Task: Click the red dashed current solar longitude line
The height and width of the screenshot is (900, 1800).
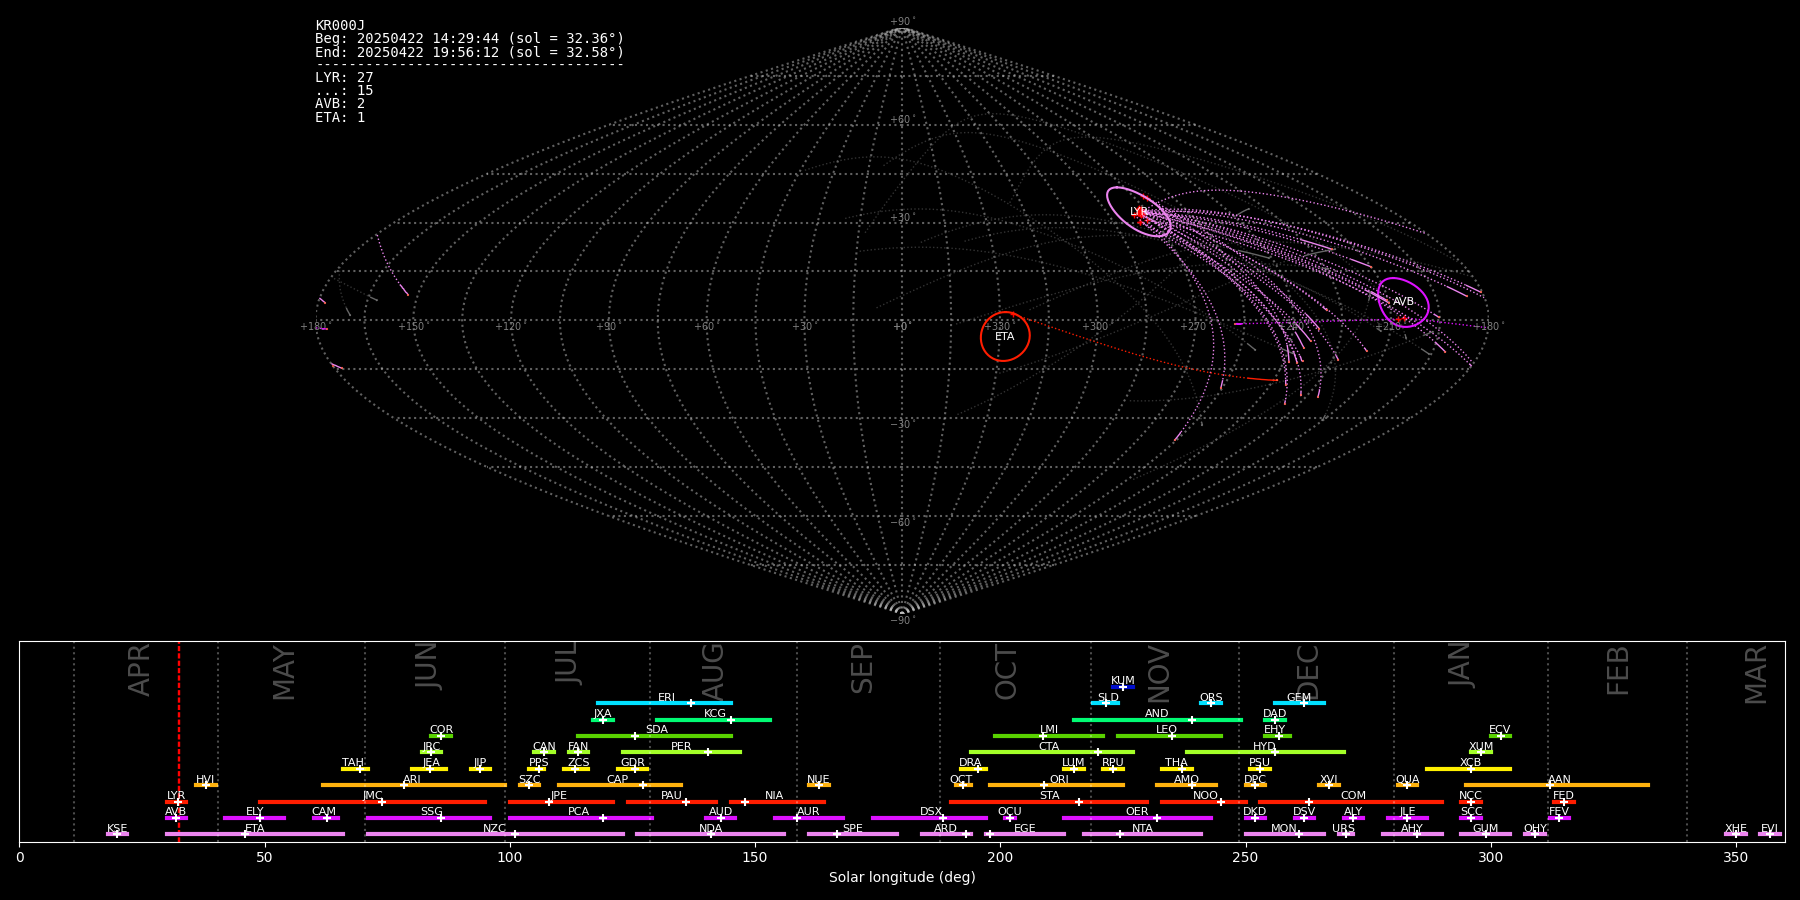Action: click(179, 741)
